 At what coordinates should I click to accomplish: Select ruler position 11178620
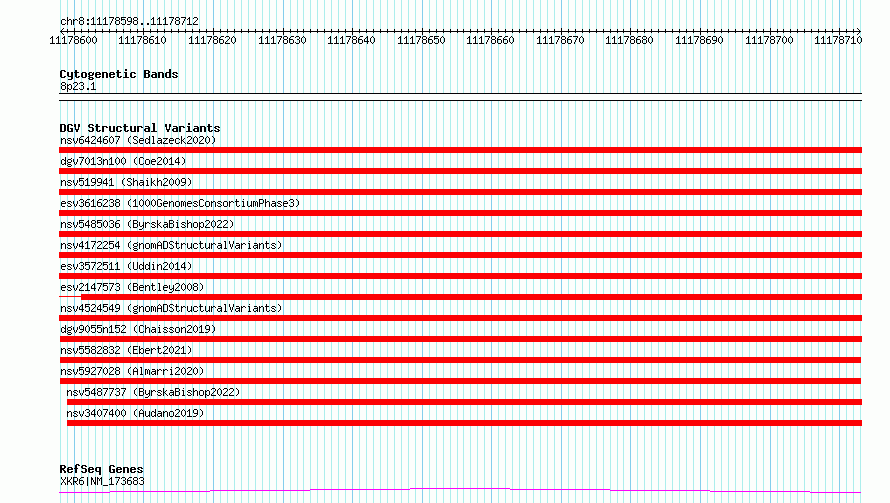pyautogui.click(x=212, y=40)
